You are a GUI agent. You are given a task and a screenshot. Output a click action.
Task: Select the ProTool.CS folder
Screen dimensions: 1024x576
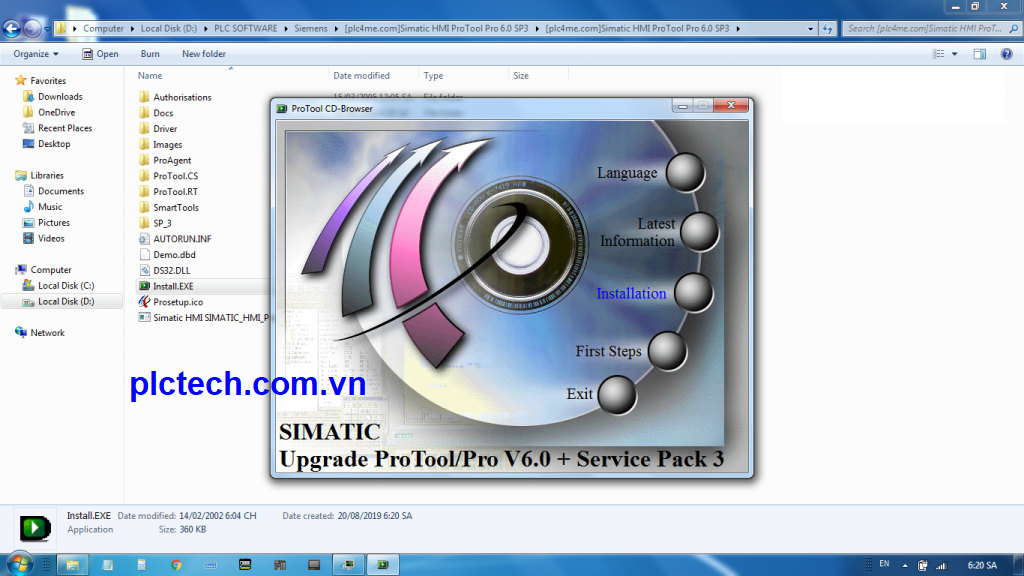(x=168, y=176)
